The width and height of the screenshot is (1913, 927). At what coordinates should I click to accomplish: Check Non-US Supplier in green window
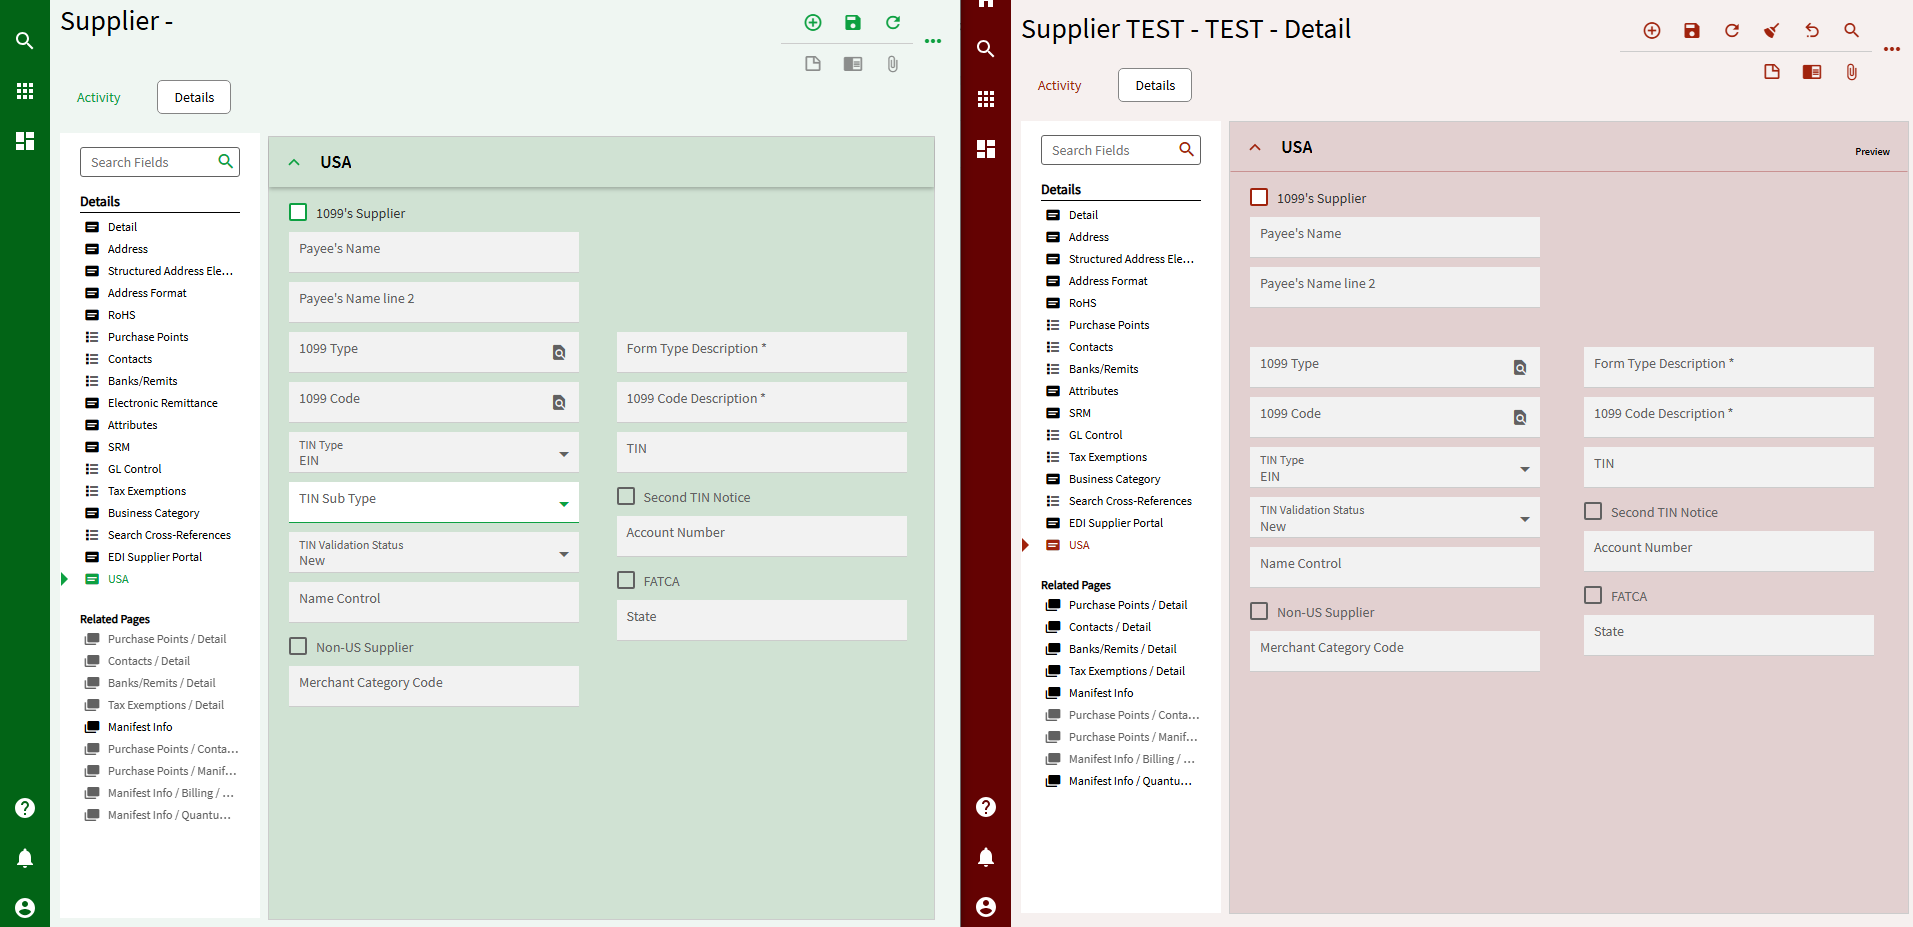[x=298, y=646]
